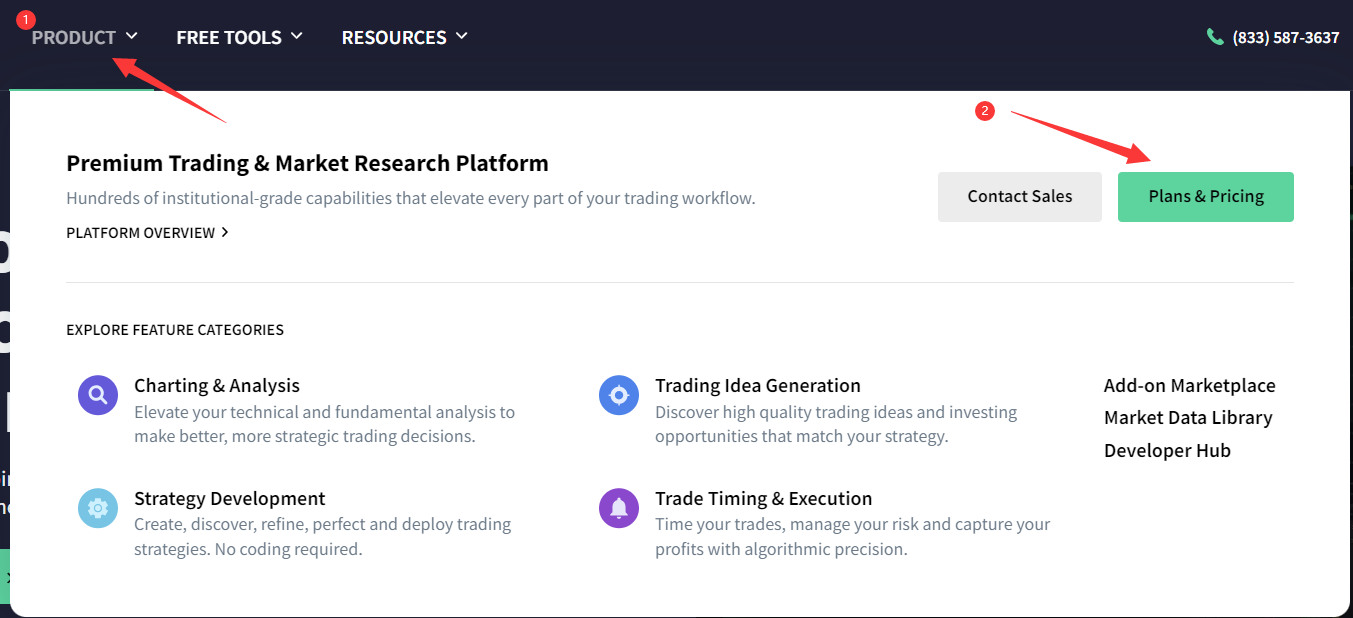Go to the Market Data Library link
This screenshot has height=618, width=1353.
pos(1187,417)
